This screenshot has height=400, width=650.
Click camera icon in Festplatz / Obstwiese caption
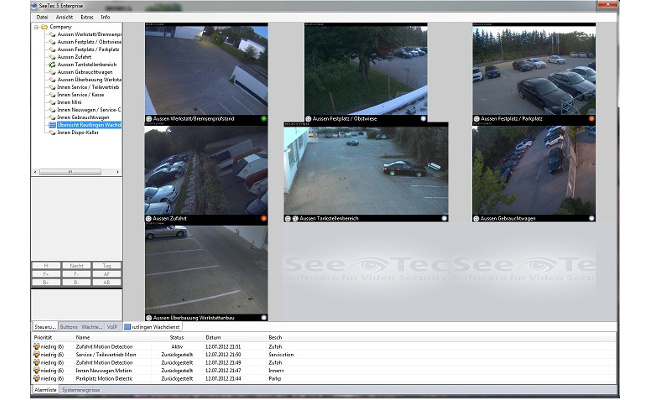pyautogui.click(x=308, y=119)
